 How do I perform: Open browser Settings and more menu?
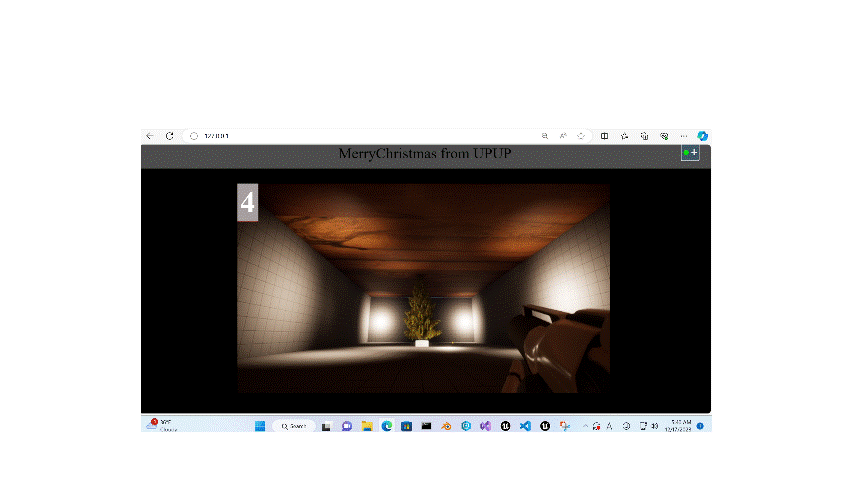684,136
